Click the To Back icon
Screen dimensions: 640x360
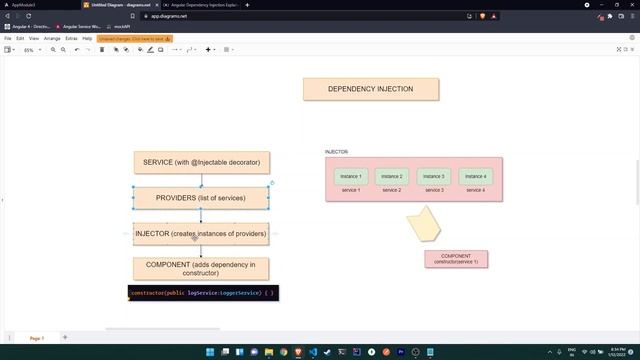pyautogui.click(x=126, y=50)
